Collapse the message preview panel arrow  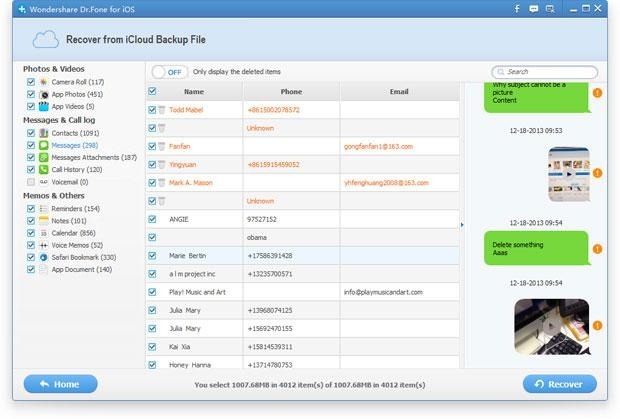pyautogui.click(x=462, y=225)
